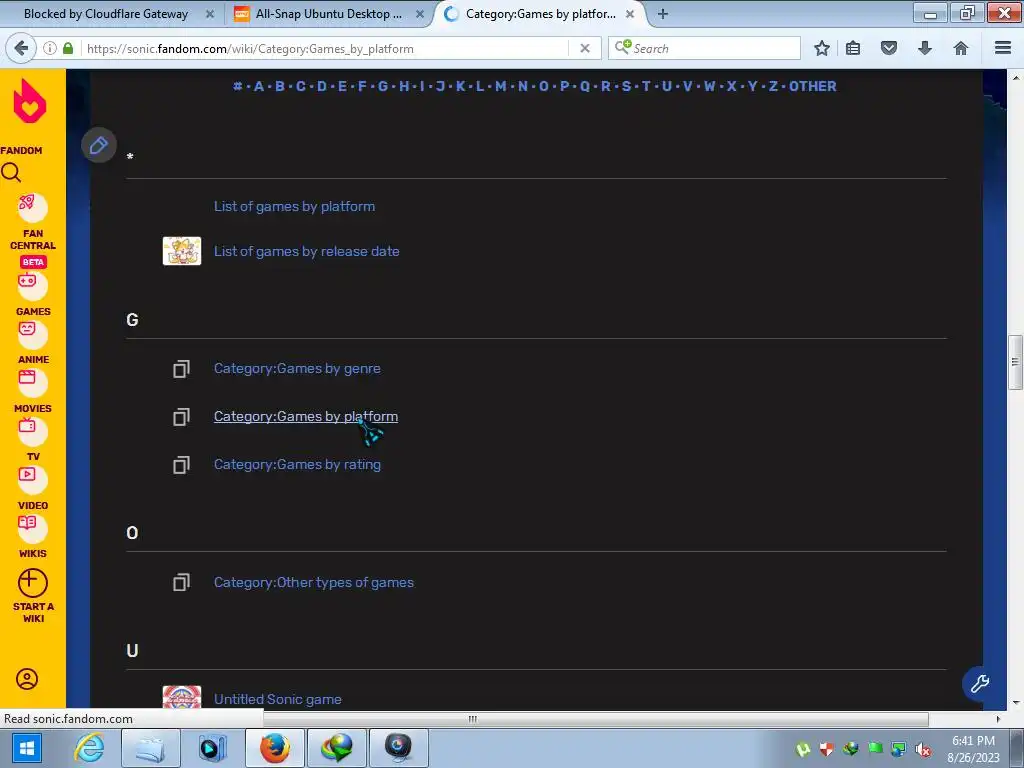Show bookmarks list icon
Image resolution: width=1024 pixels, height=768 pixels.
(853, 48)
